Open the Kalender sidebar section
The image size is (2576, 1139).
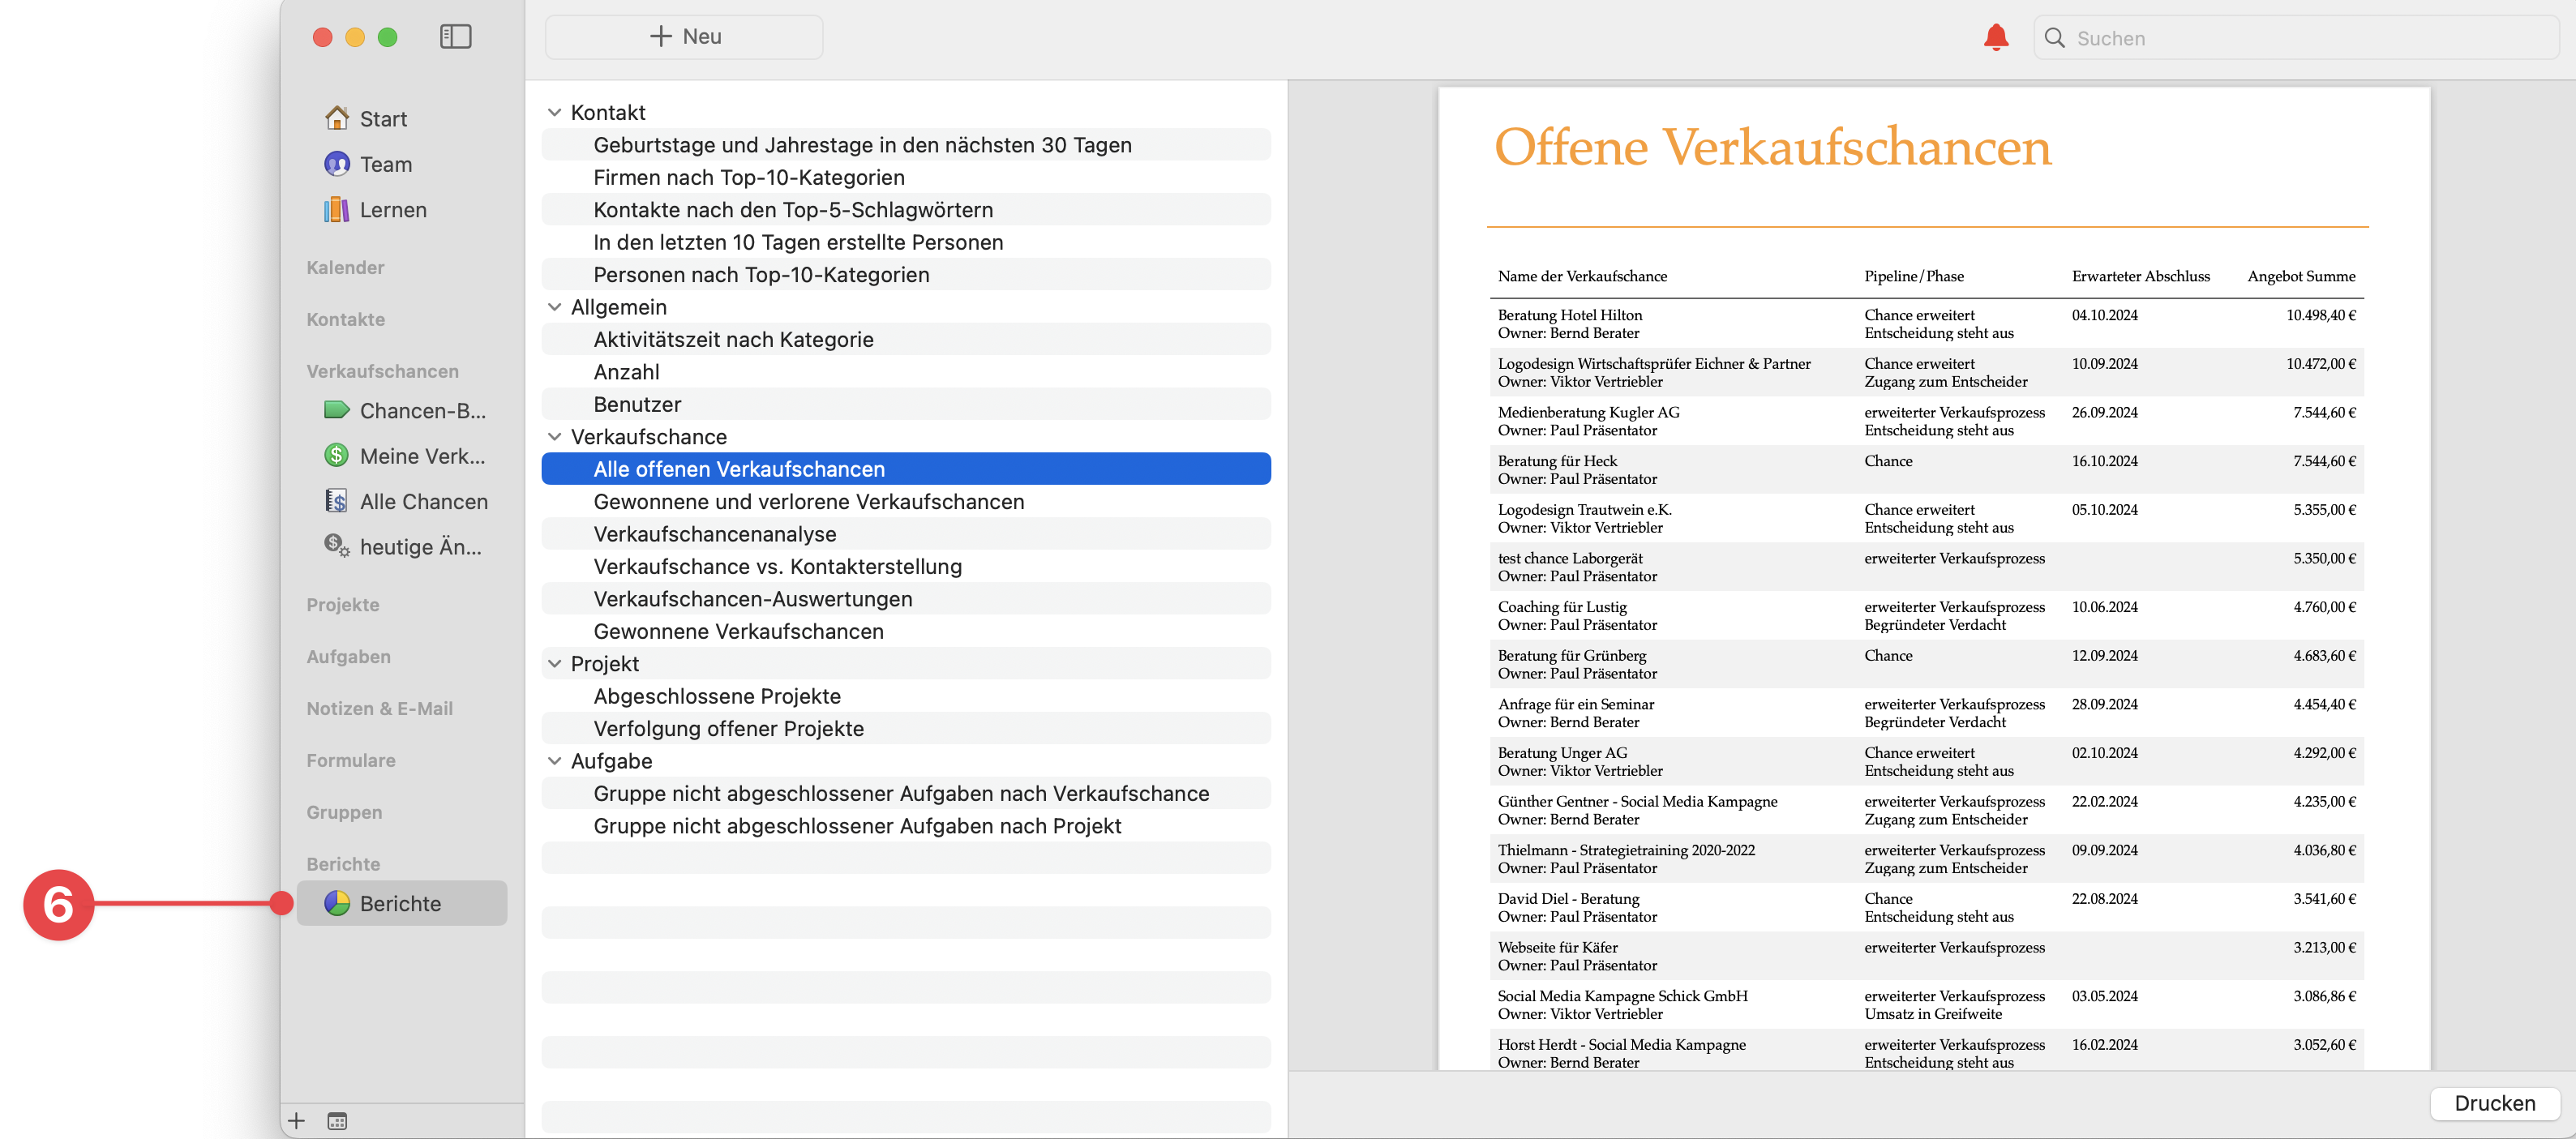click(x=345, y=267)
